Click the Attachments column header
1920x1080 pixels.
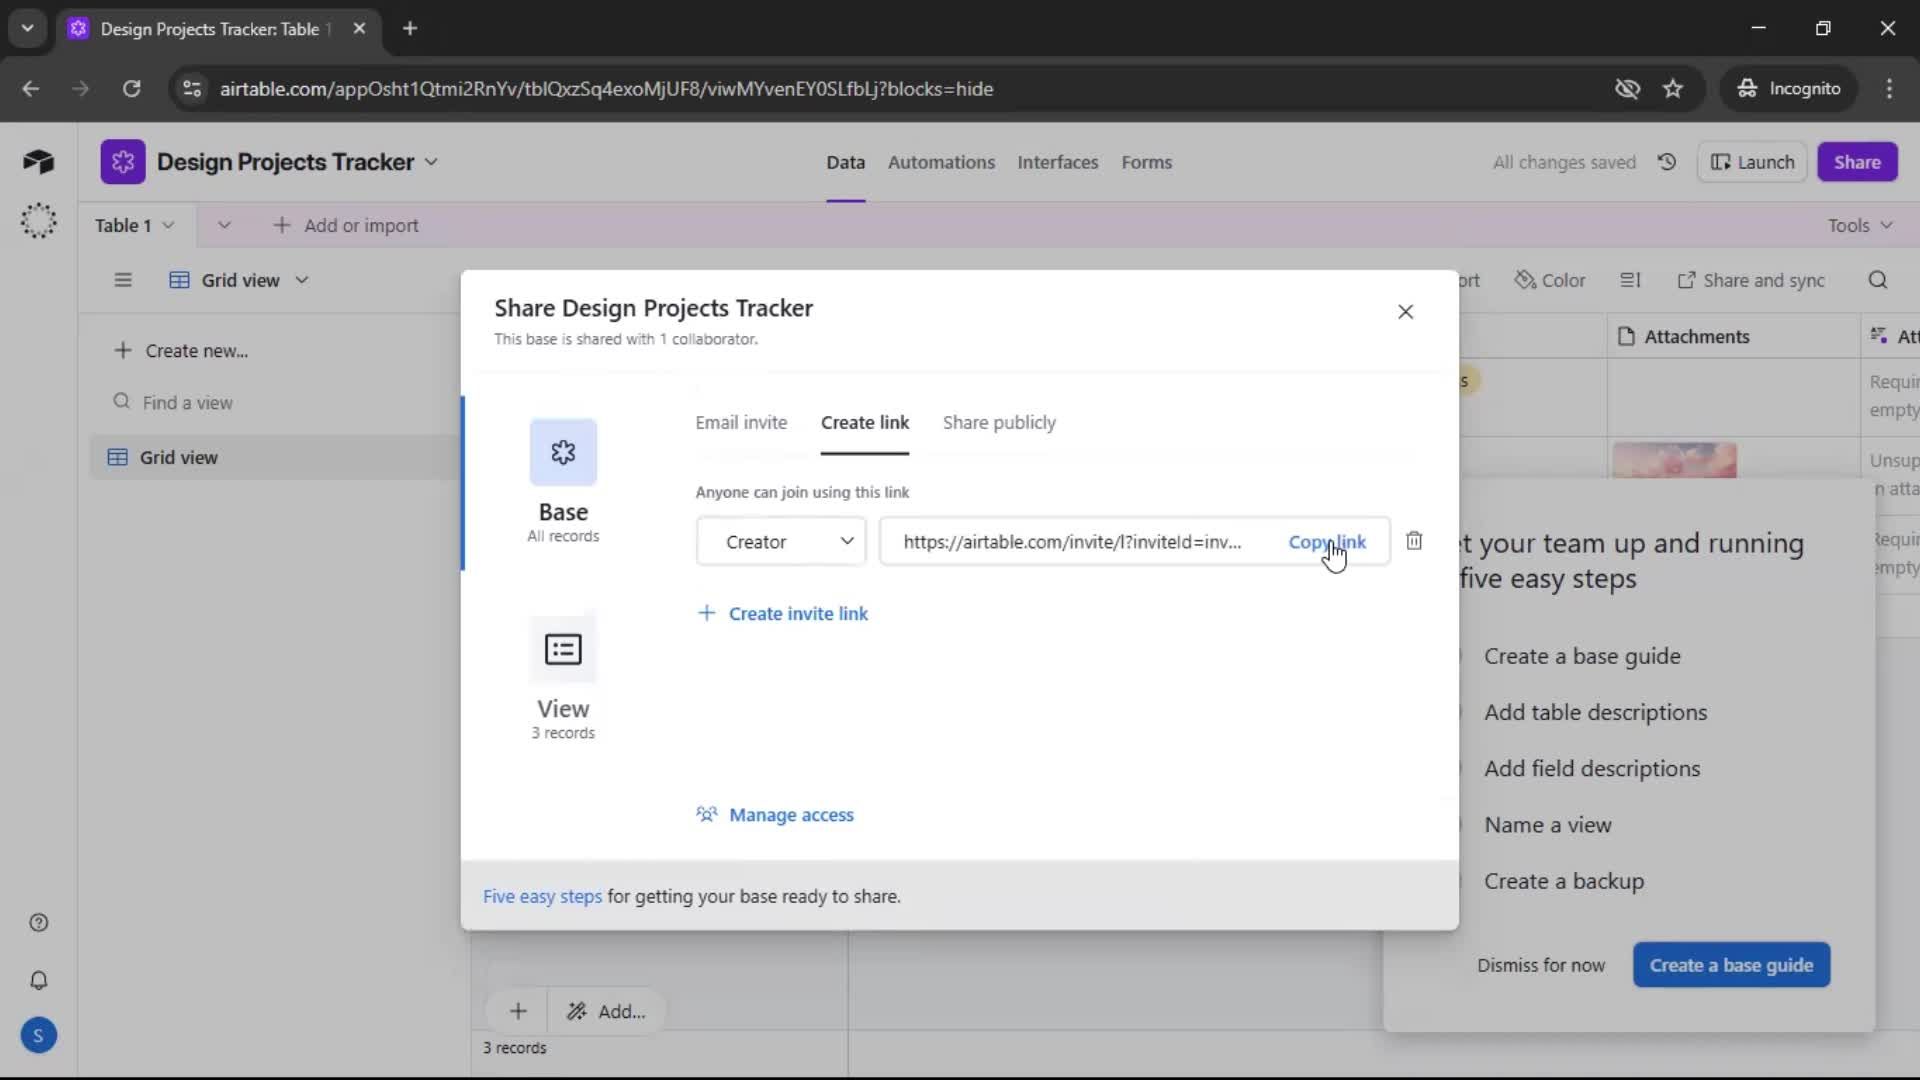(1733, 337)
